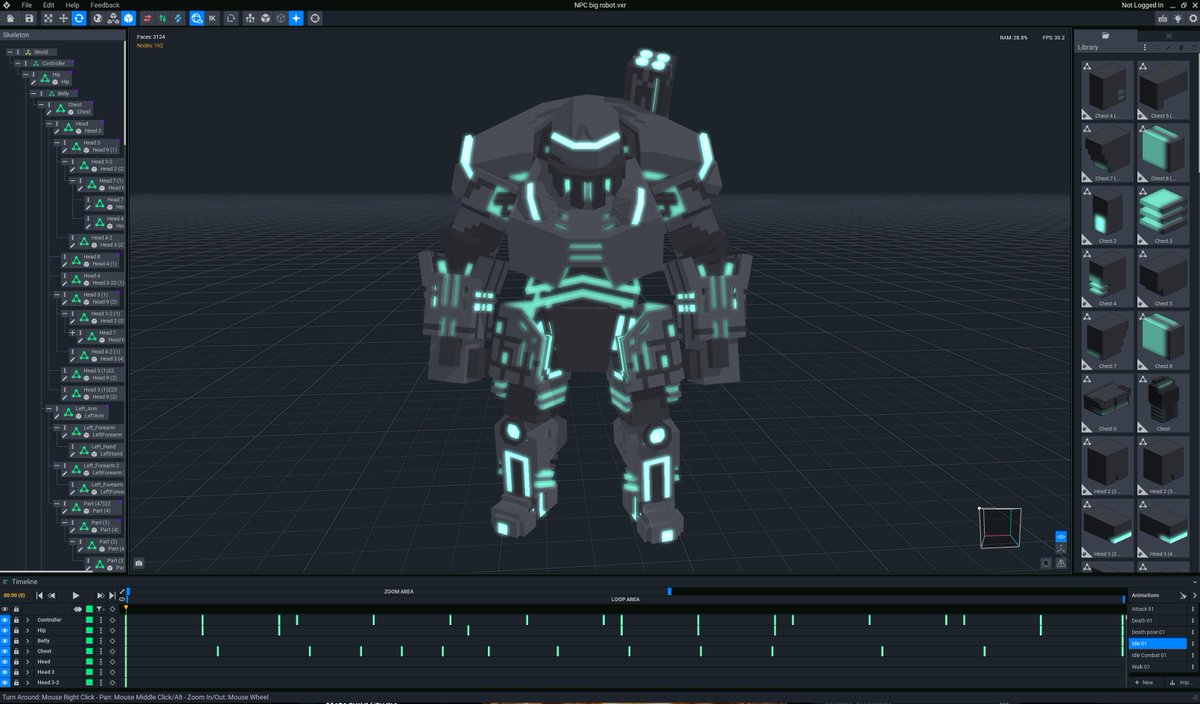Select the Attack 01 animation
This screenshot has width=1200, height=704.
[x=1157, y=608]
